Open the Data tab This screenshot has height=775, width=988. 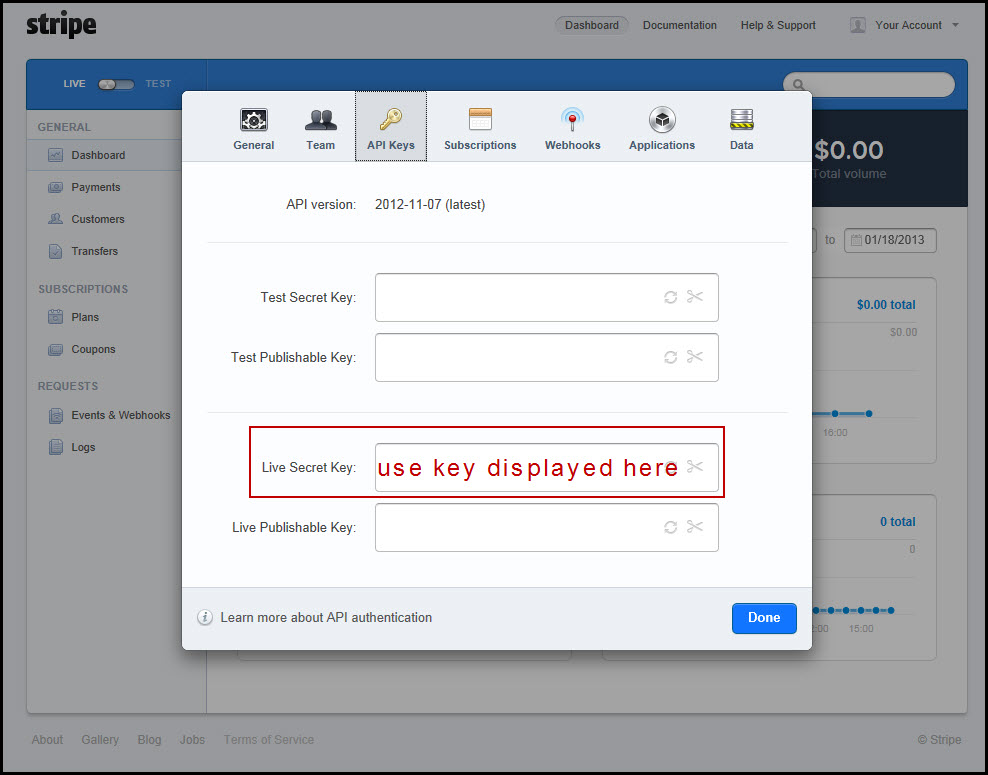point(742,128)
